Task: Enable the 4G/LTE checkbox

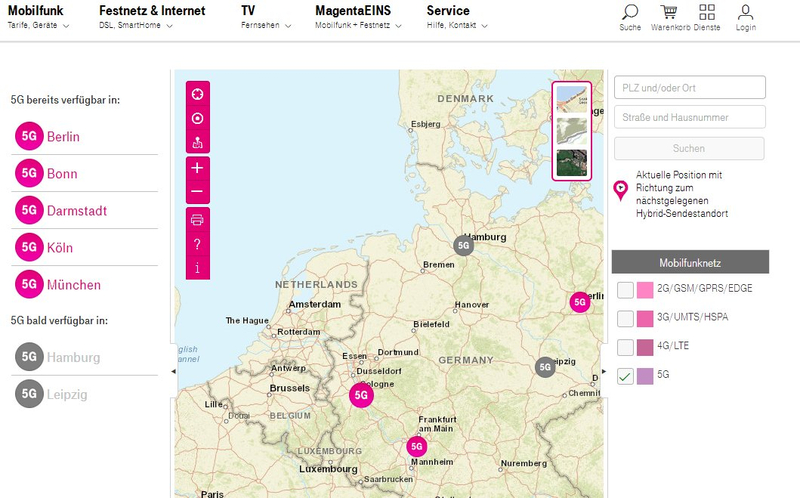Action: pos(625,347)
